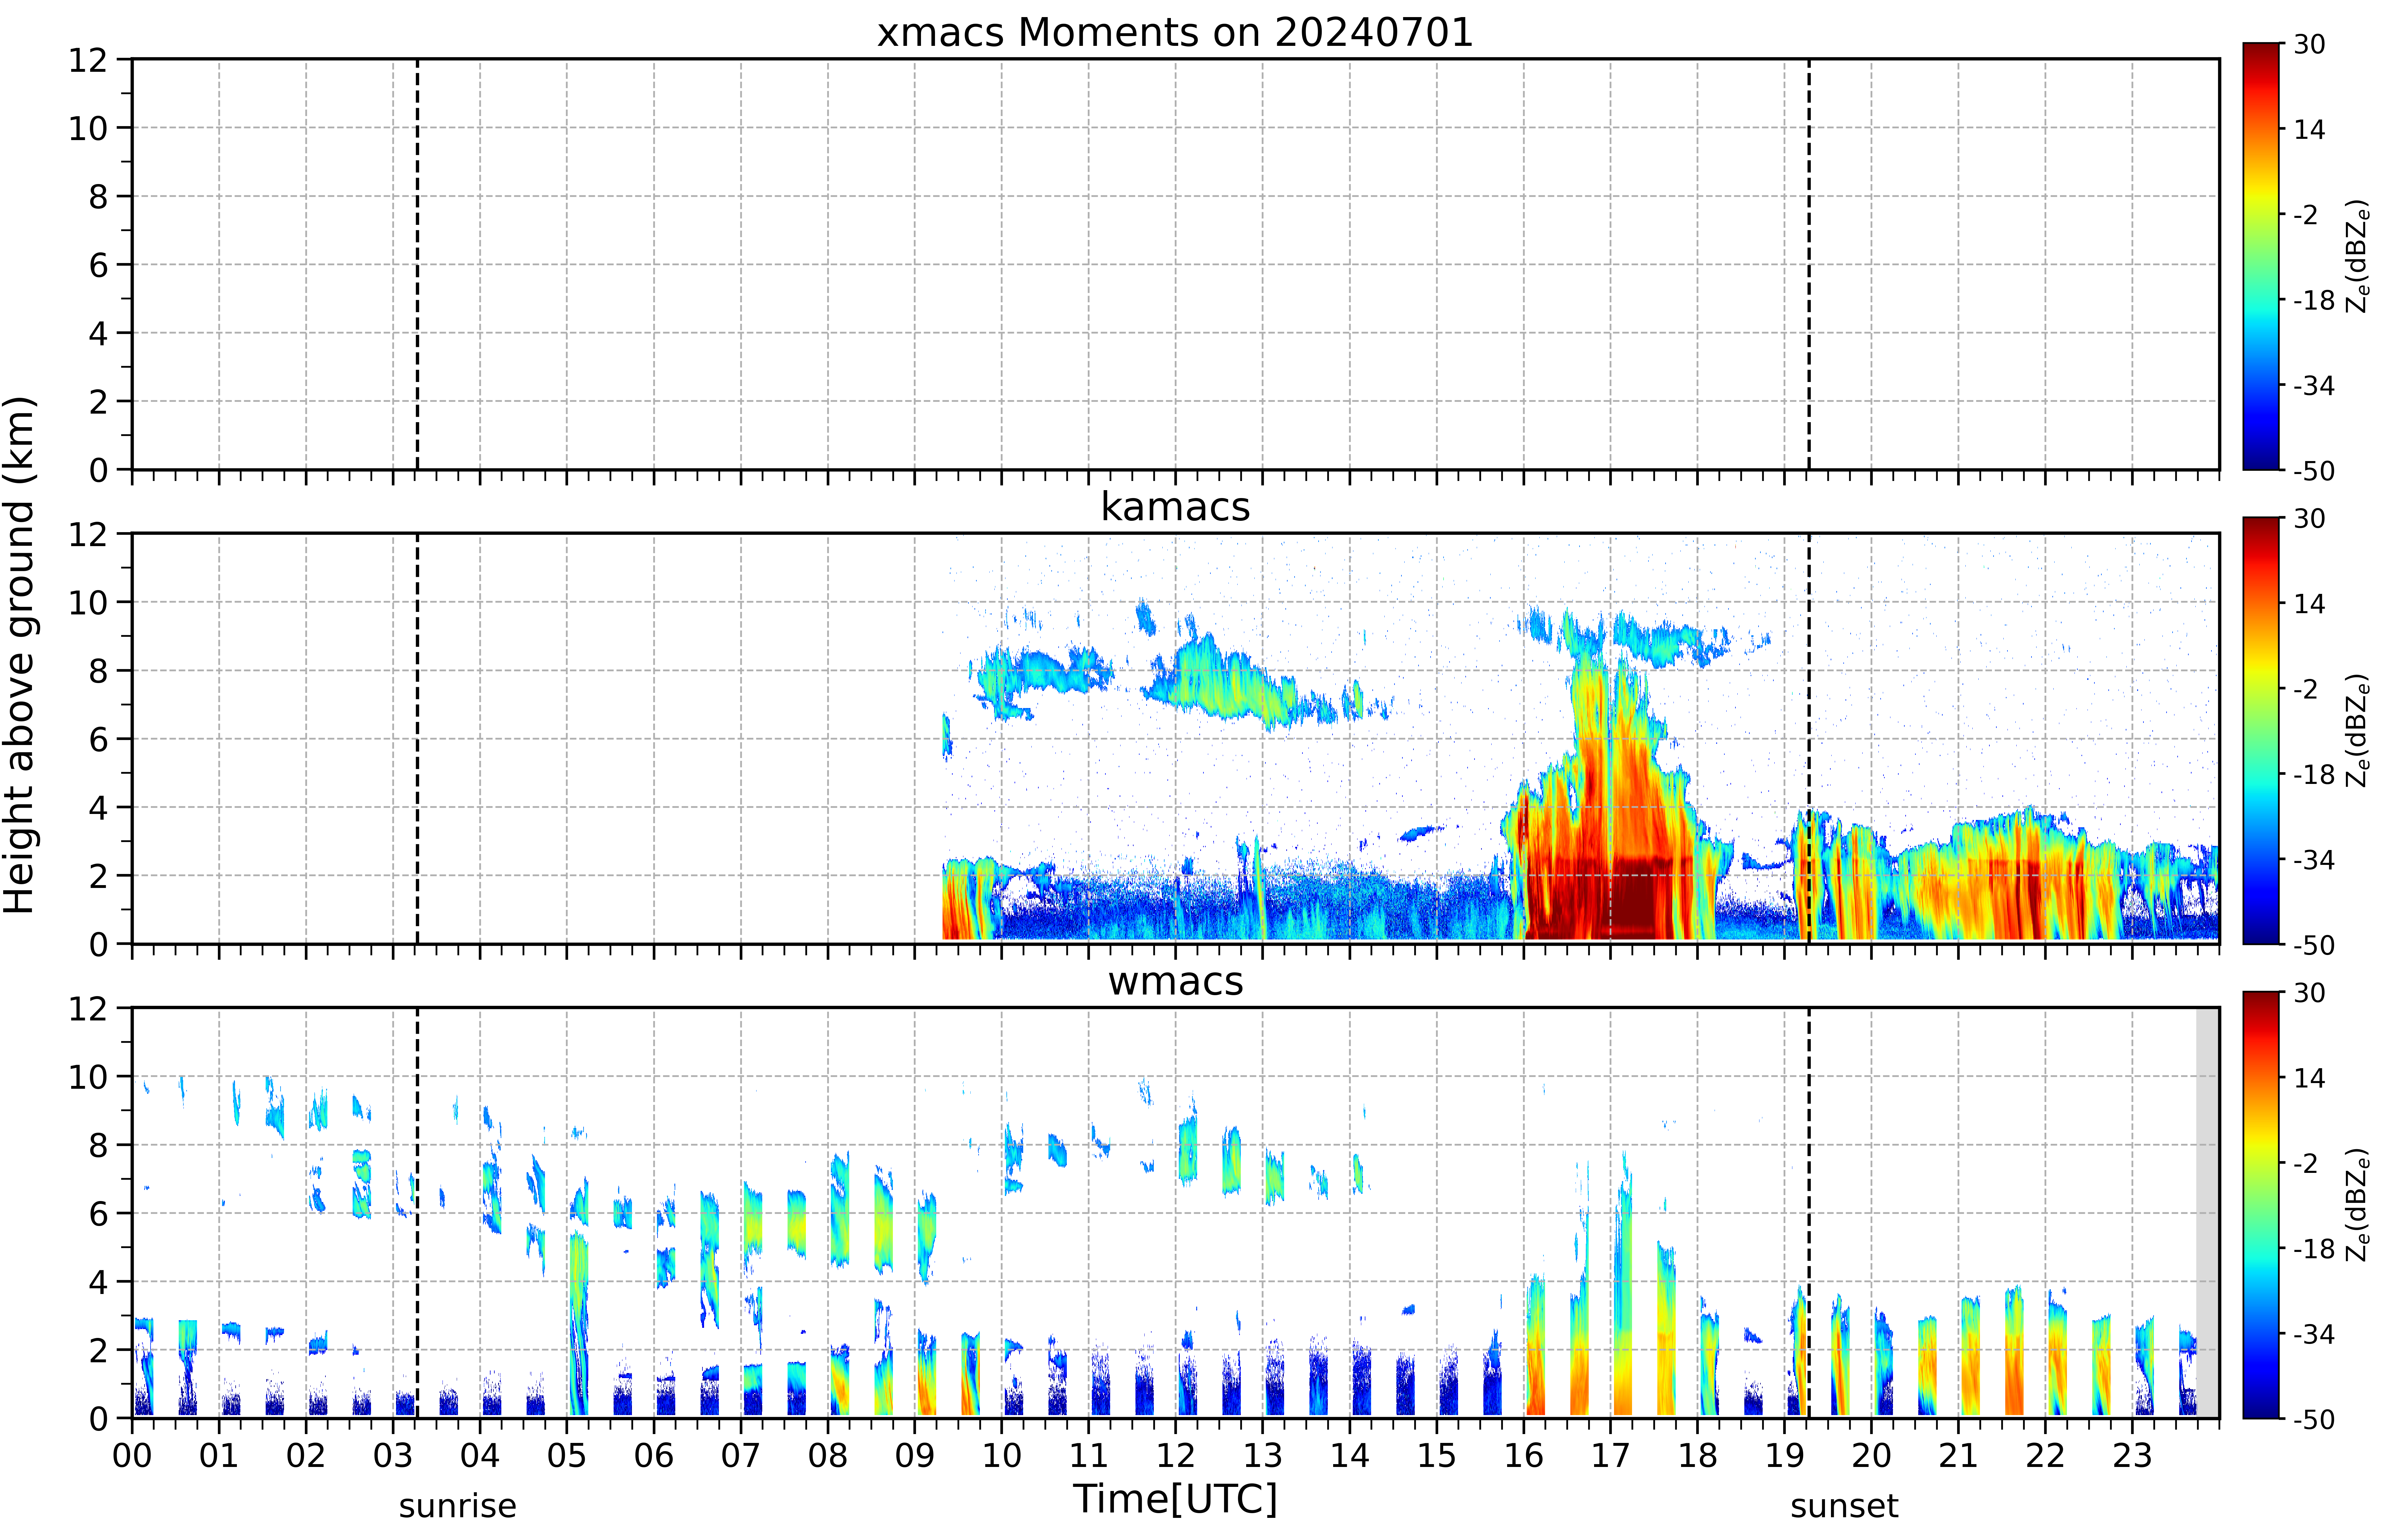Image resolution: width=2387 pixels, height=1540 pixels.
Task: Select the "kamacs" panel title
Action: click(1175, 507)
